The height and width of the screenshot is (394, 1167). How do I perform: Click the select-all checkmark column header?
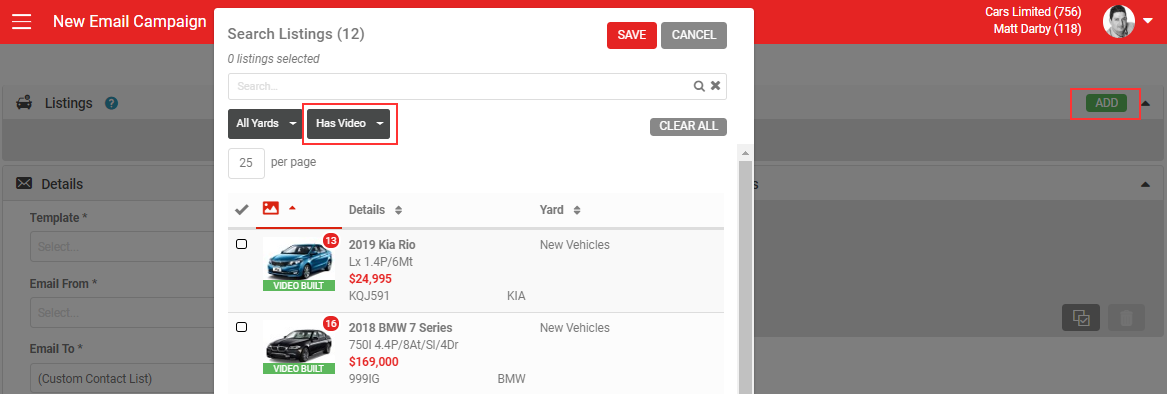click(241, 210)
